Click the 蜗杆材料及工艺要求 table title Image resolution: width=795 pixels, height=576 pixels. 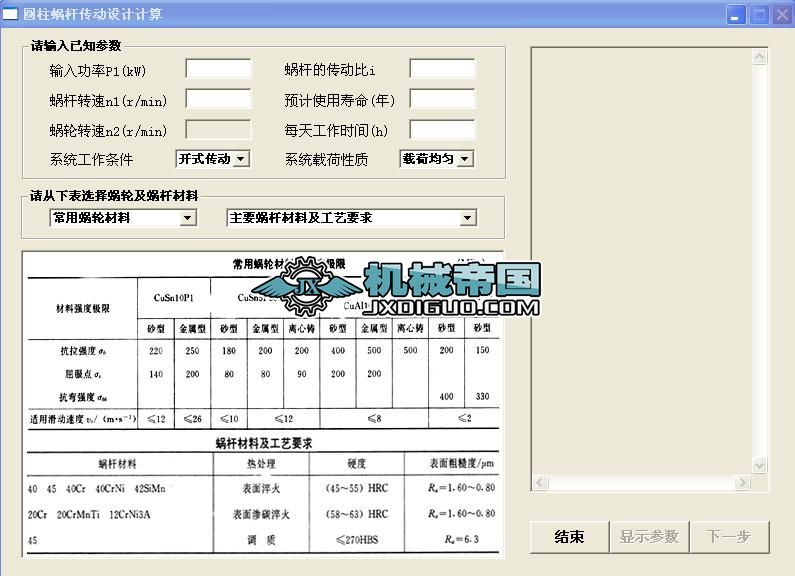pyautogui.click(x=264, y=444)
